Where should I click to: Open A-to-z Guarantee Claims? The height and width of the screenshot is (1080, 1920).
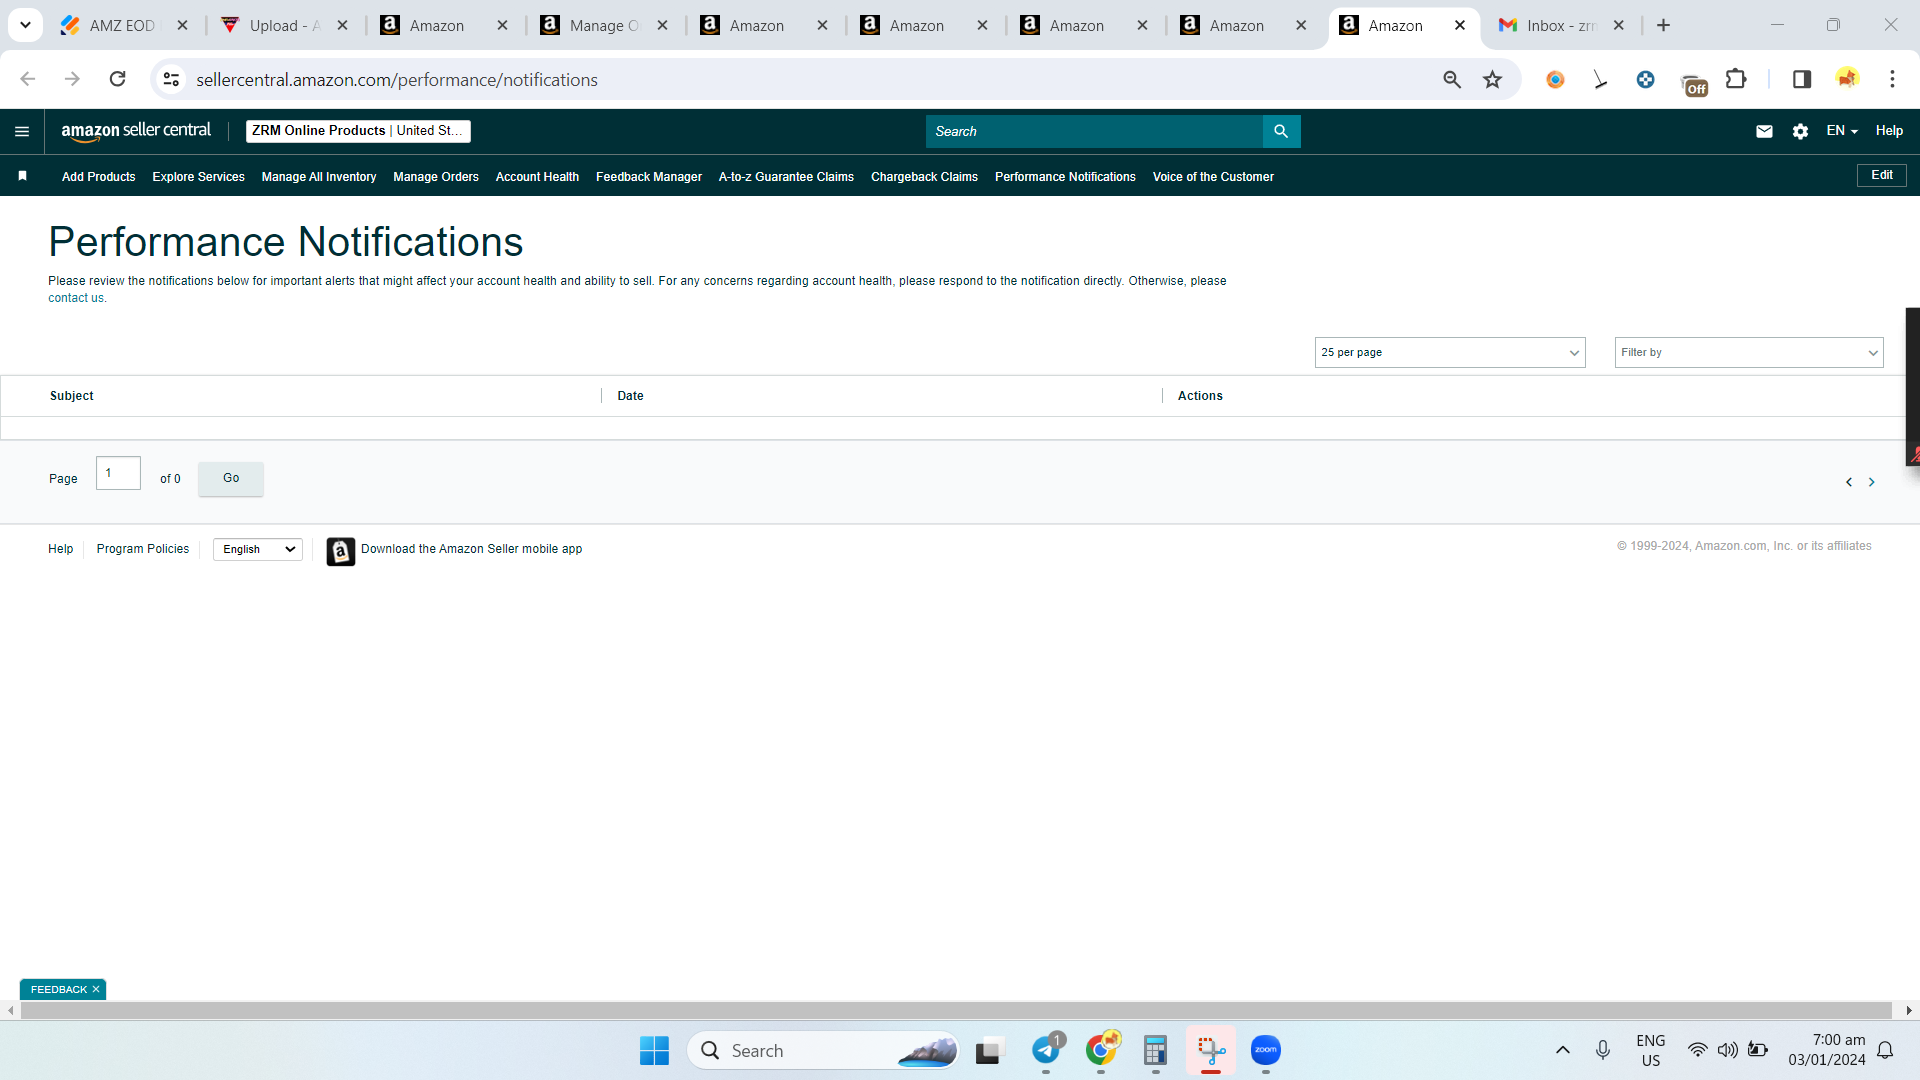tap(786, 177)
